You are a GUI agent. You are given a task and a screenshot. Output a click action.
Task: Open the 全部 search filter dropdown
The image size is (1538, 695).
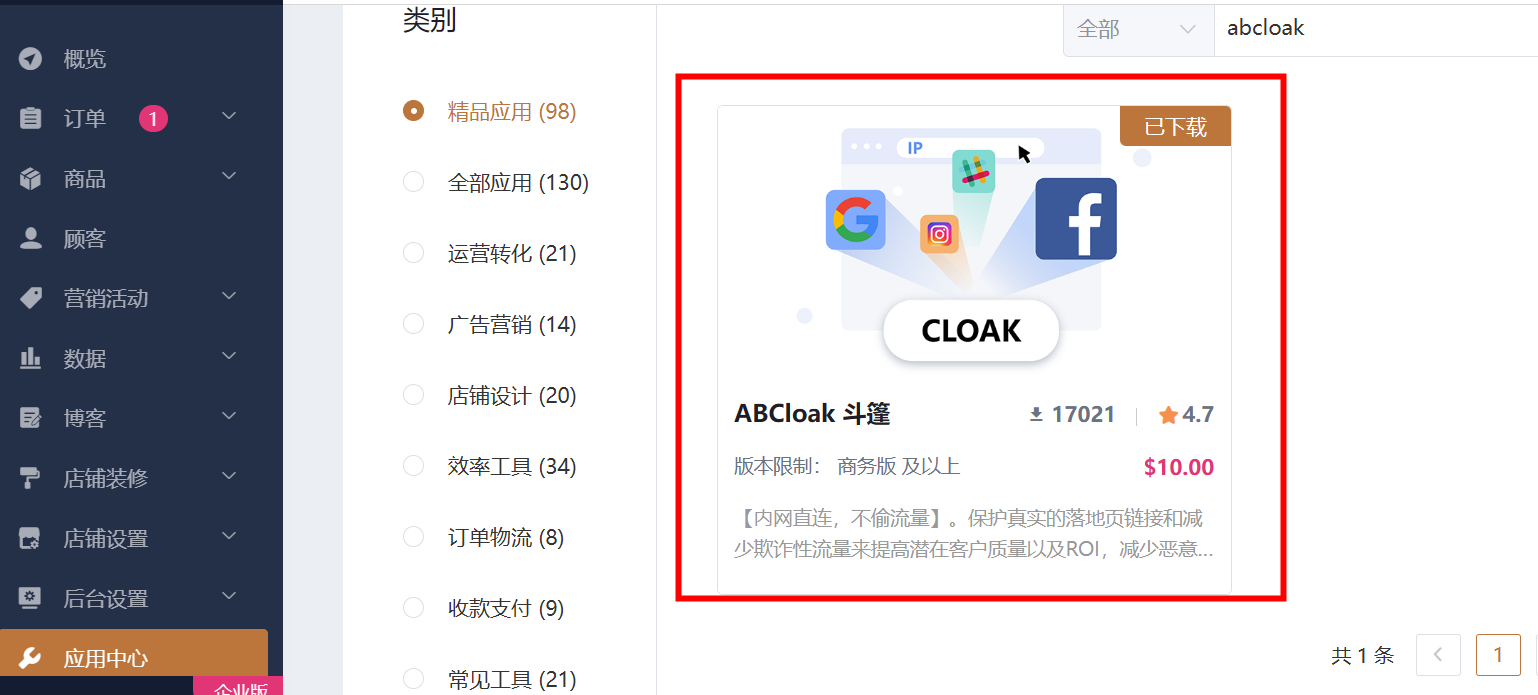click(1138, 30)
